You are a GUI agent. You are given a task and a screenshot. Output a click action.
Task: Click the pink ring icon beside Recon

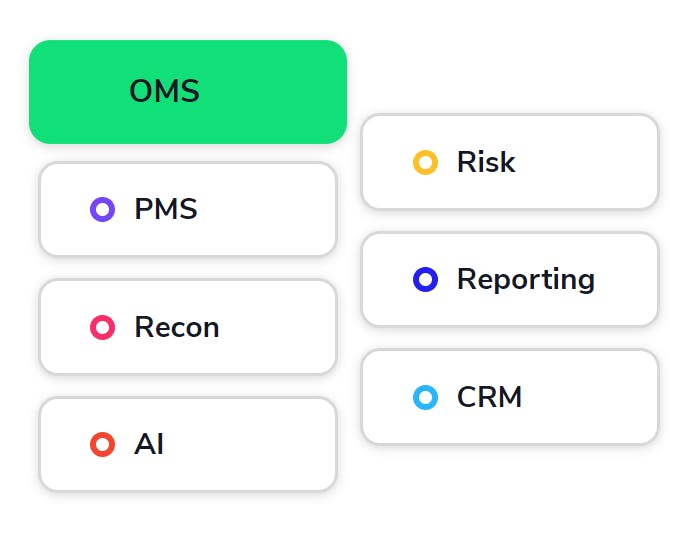[x=102, y=327]
